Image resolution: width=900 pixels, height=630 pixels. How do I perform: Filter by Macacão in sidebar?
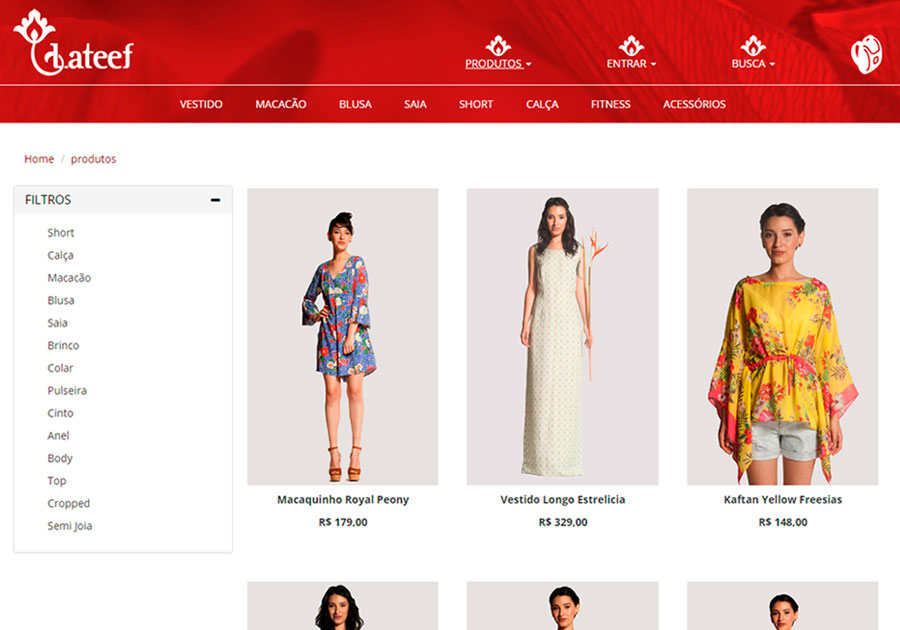tap(69, 278)
